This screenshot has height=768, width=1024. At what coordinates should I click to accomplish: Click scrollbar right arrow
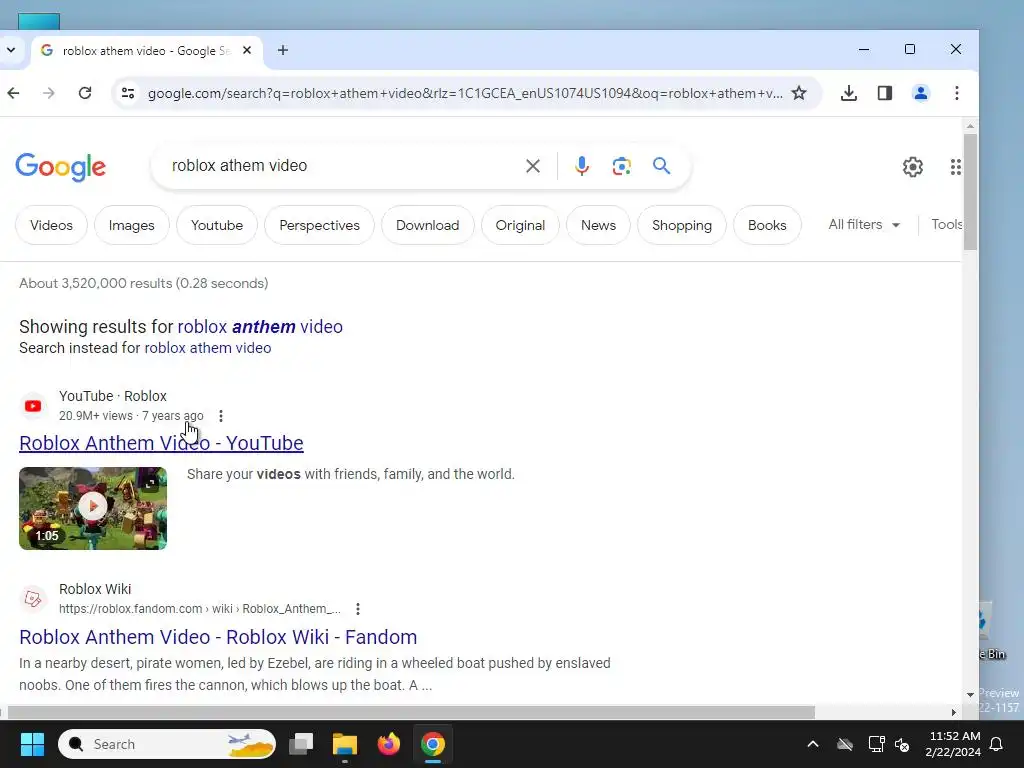(x=954, y=712)
